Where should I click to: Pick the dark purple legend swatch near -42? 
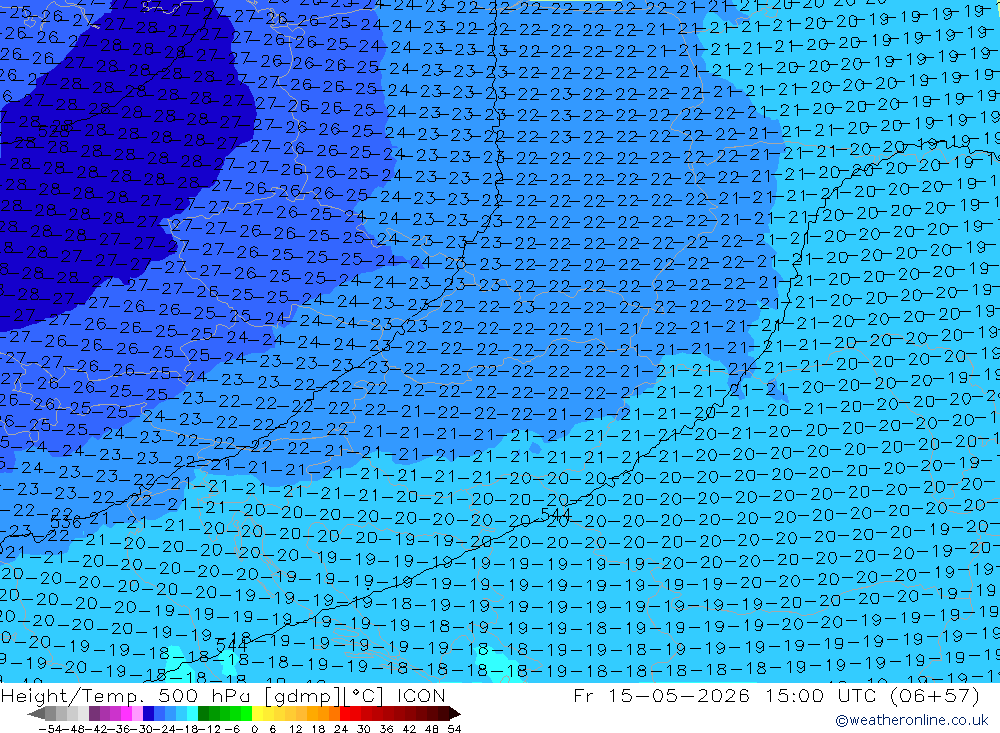[94, 713]
